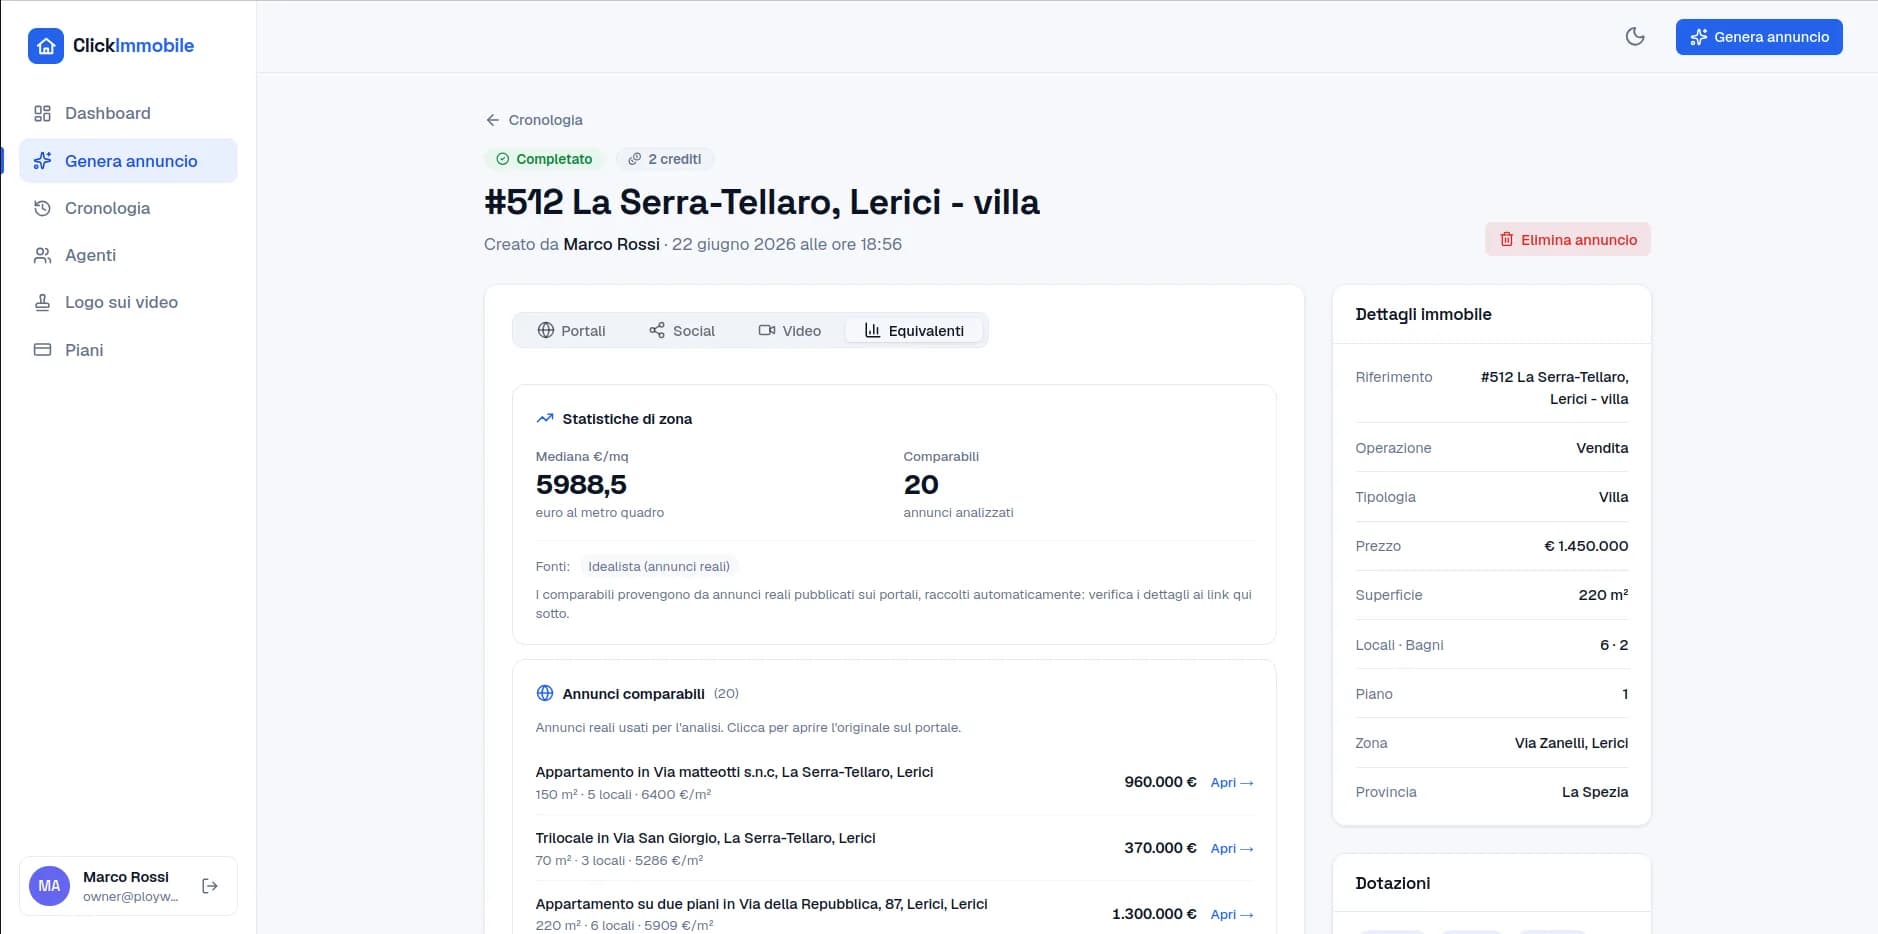This screenshot has width=1878, height=934.
Task: Click the Agenti people icon
Action: [42, 255]
